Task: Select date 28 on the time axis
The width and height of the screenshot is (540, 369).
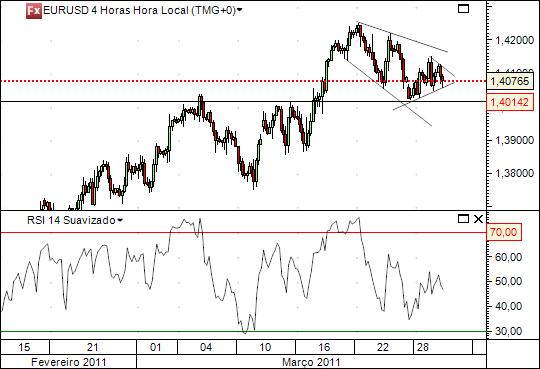Action: [423, 347]
